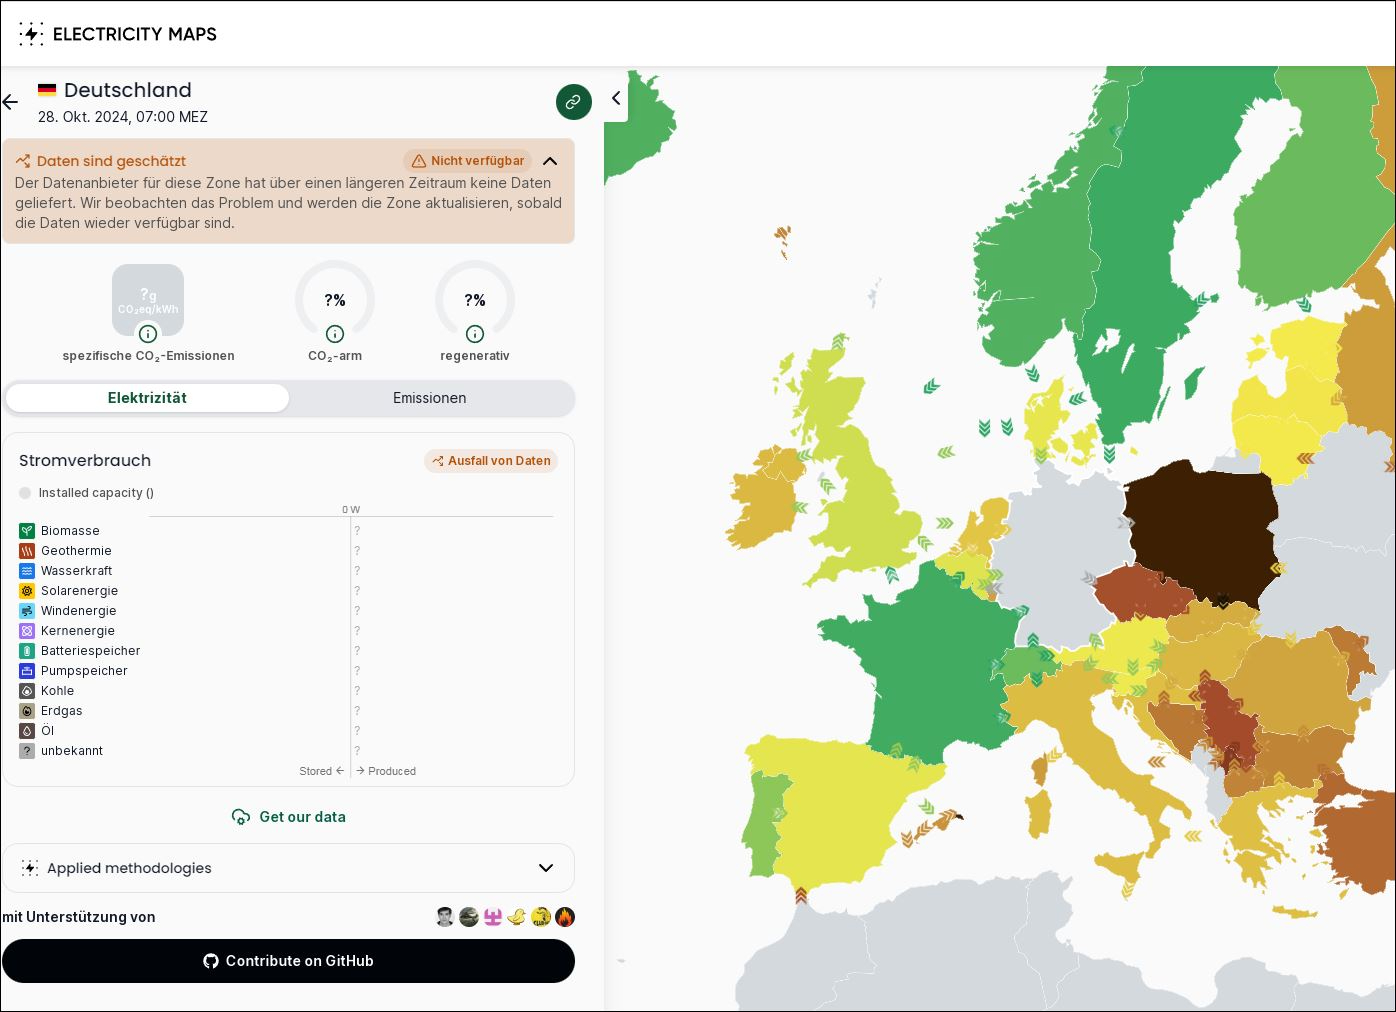This screenshot has width=1396, height=1012.
Task: Click the Batteriespeicher icon
Action: point(27,651)
